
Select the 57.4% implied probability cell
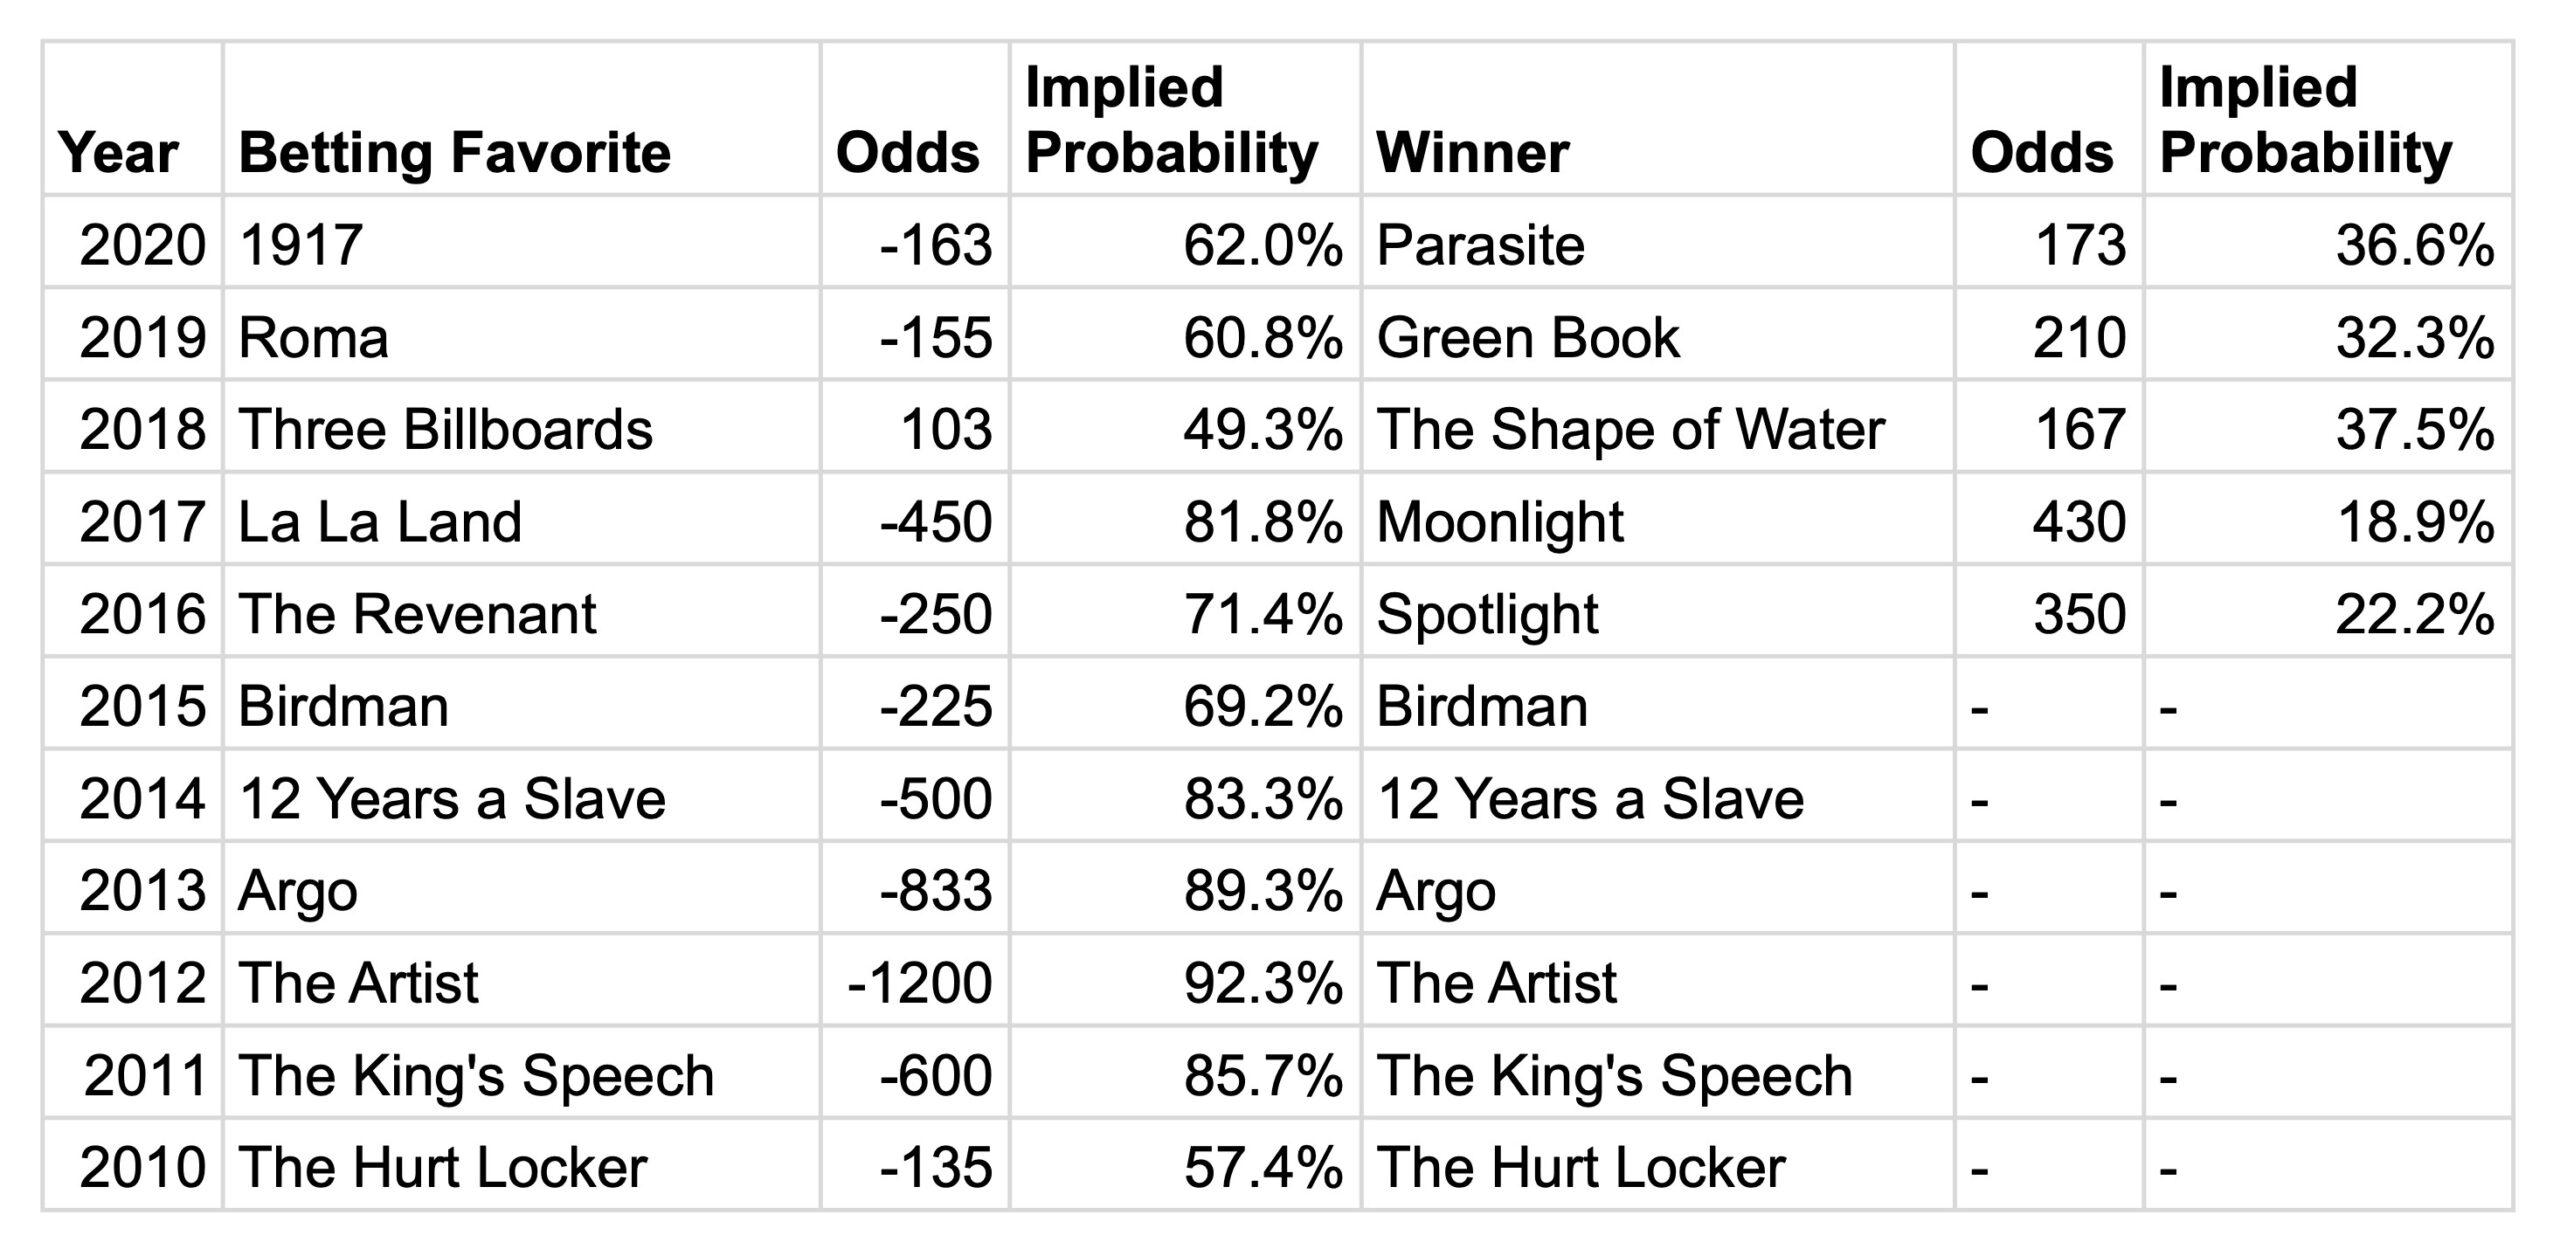(x=1262, y=1167)
